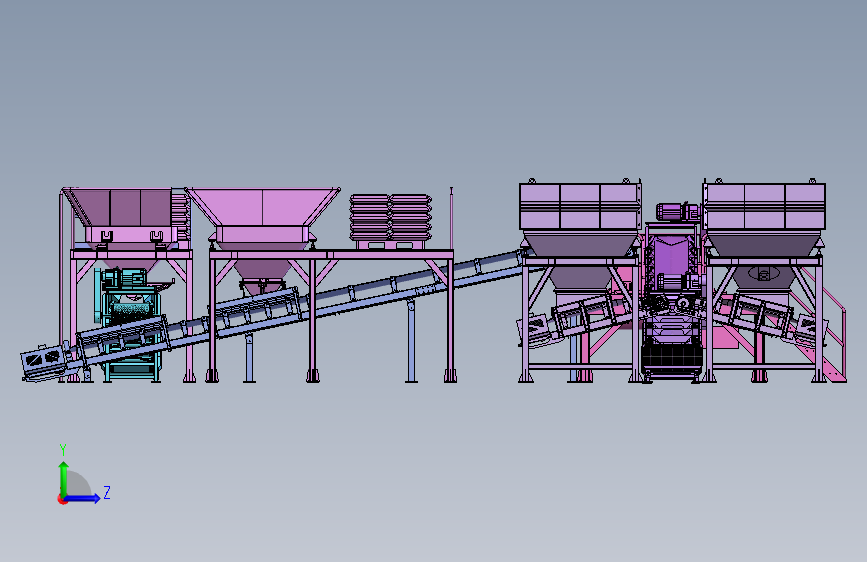Select the stacked bags on the pallet
867x562 pixels.
coord(390,217)
